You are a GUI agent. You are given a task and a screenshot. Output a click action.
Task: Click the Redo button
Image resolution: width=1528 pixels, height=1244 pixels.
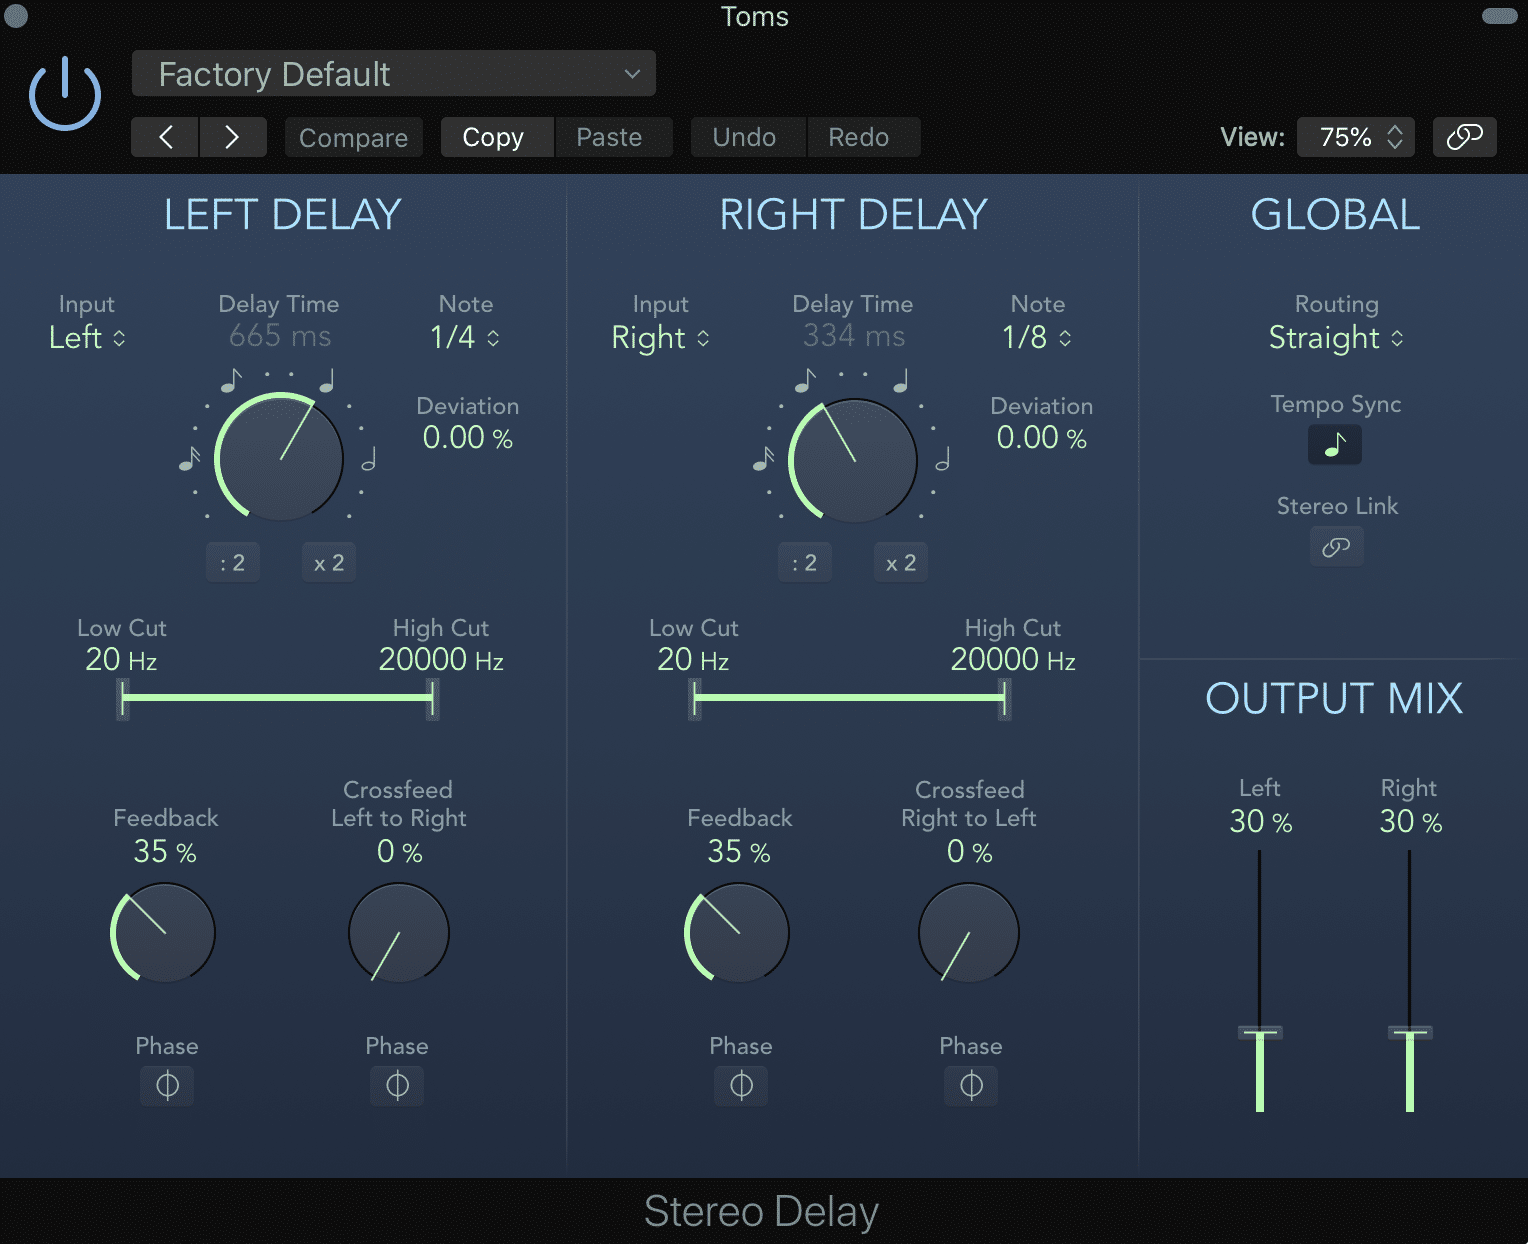tap(863, 137)
